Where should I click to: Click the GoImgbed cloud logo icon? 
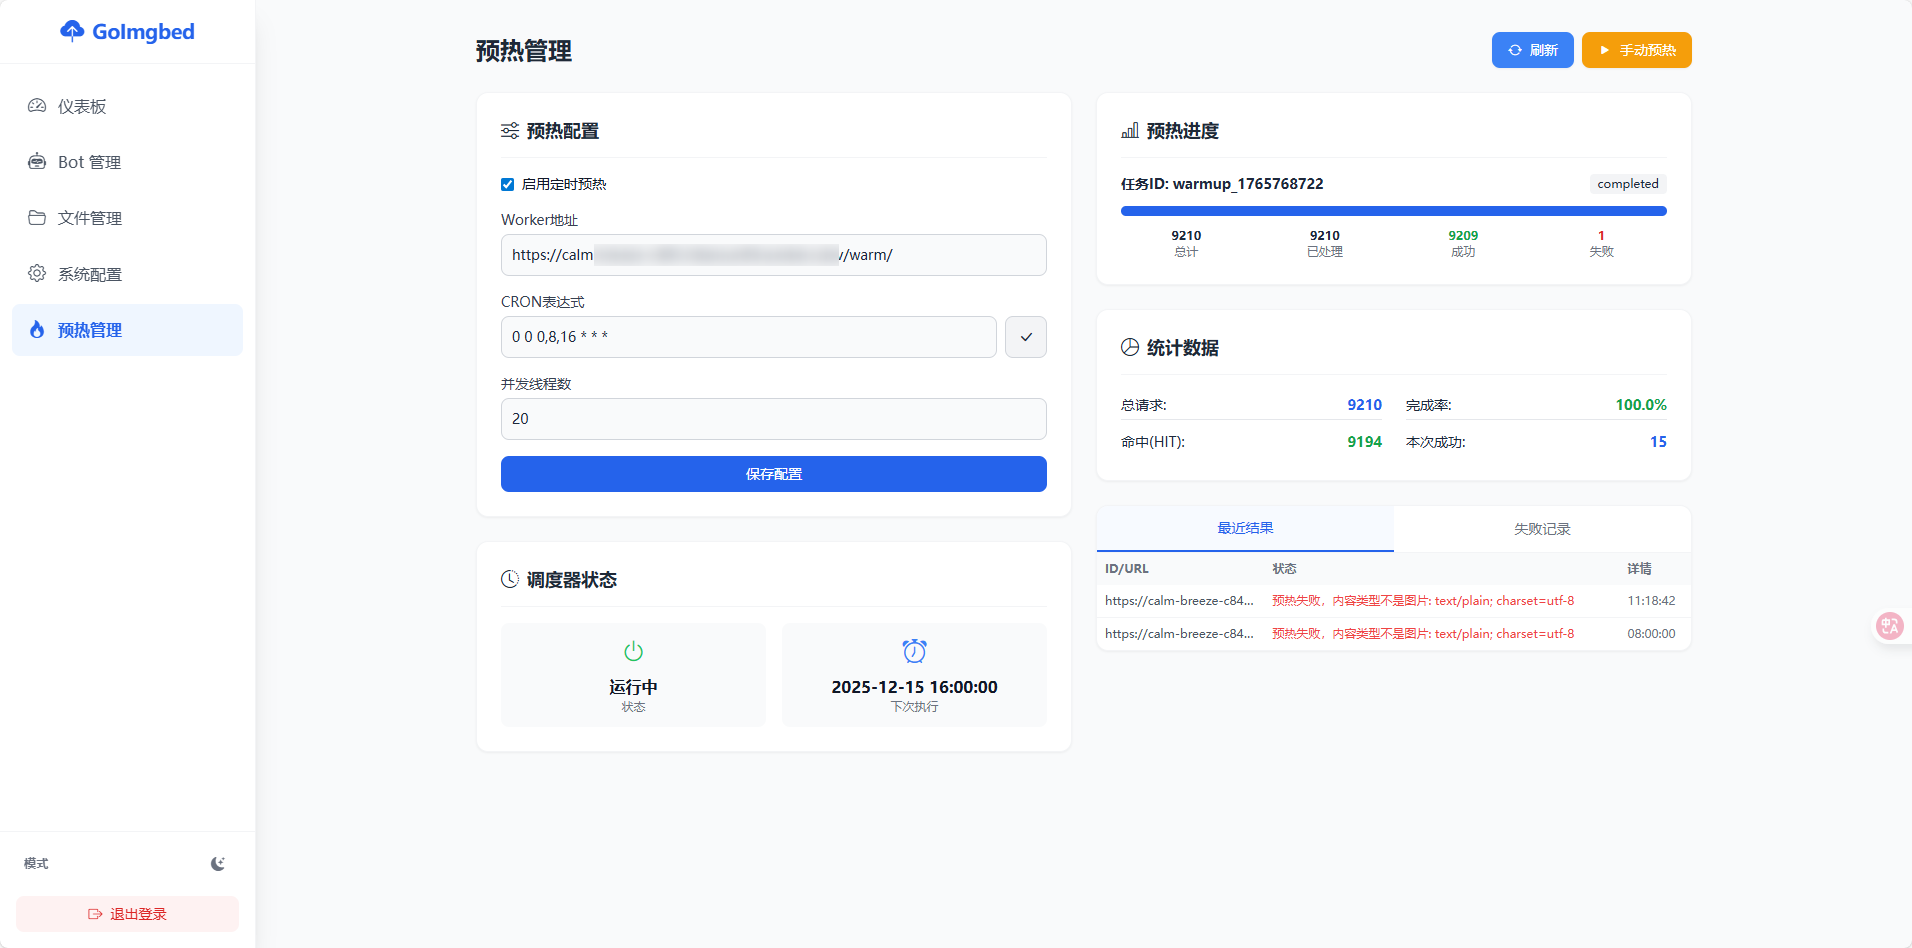click(x=72, y=31)
